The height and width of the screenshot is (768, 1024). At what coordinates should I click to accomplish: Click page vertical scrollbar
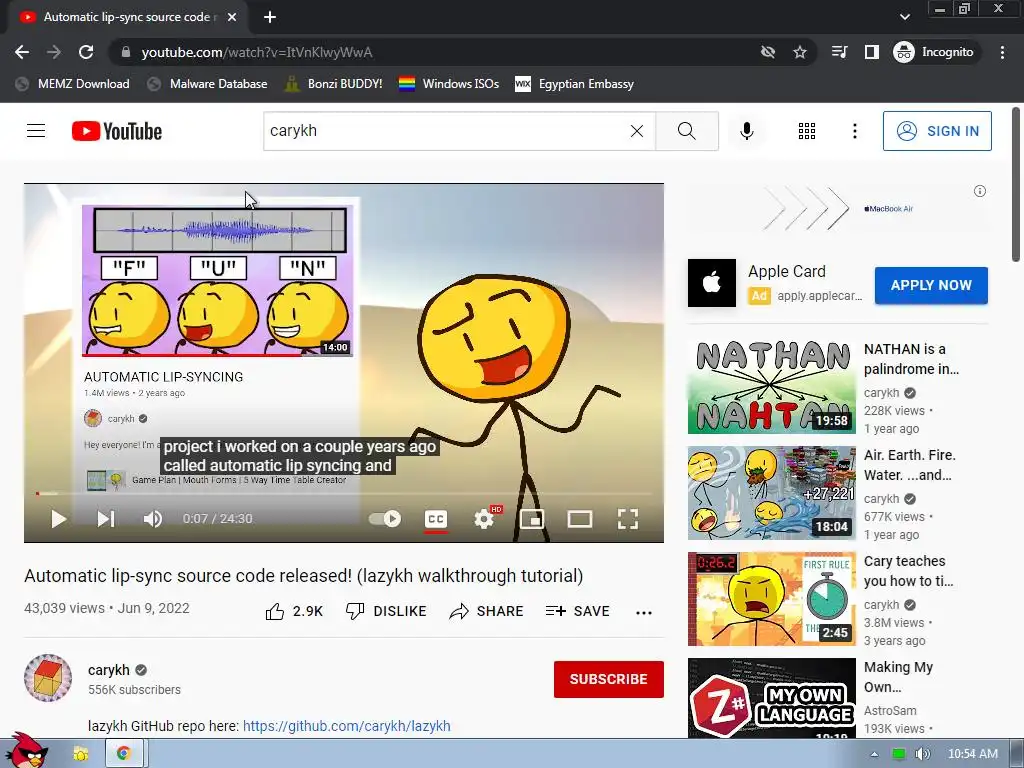(1016, 184)
